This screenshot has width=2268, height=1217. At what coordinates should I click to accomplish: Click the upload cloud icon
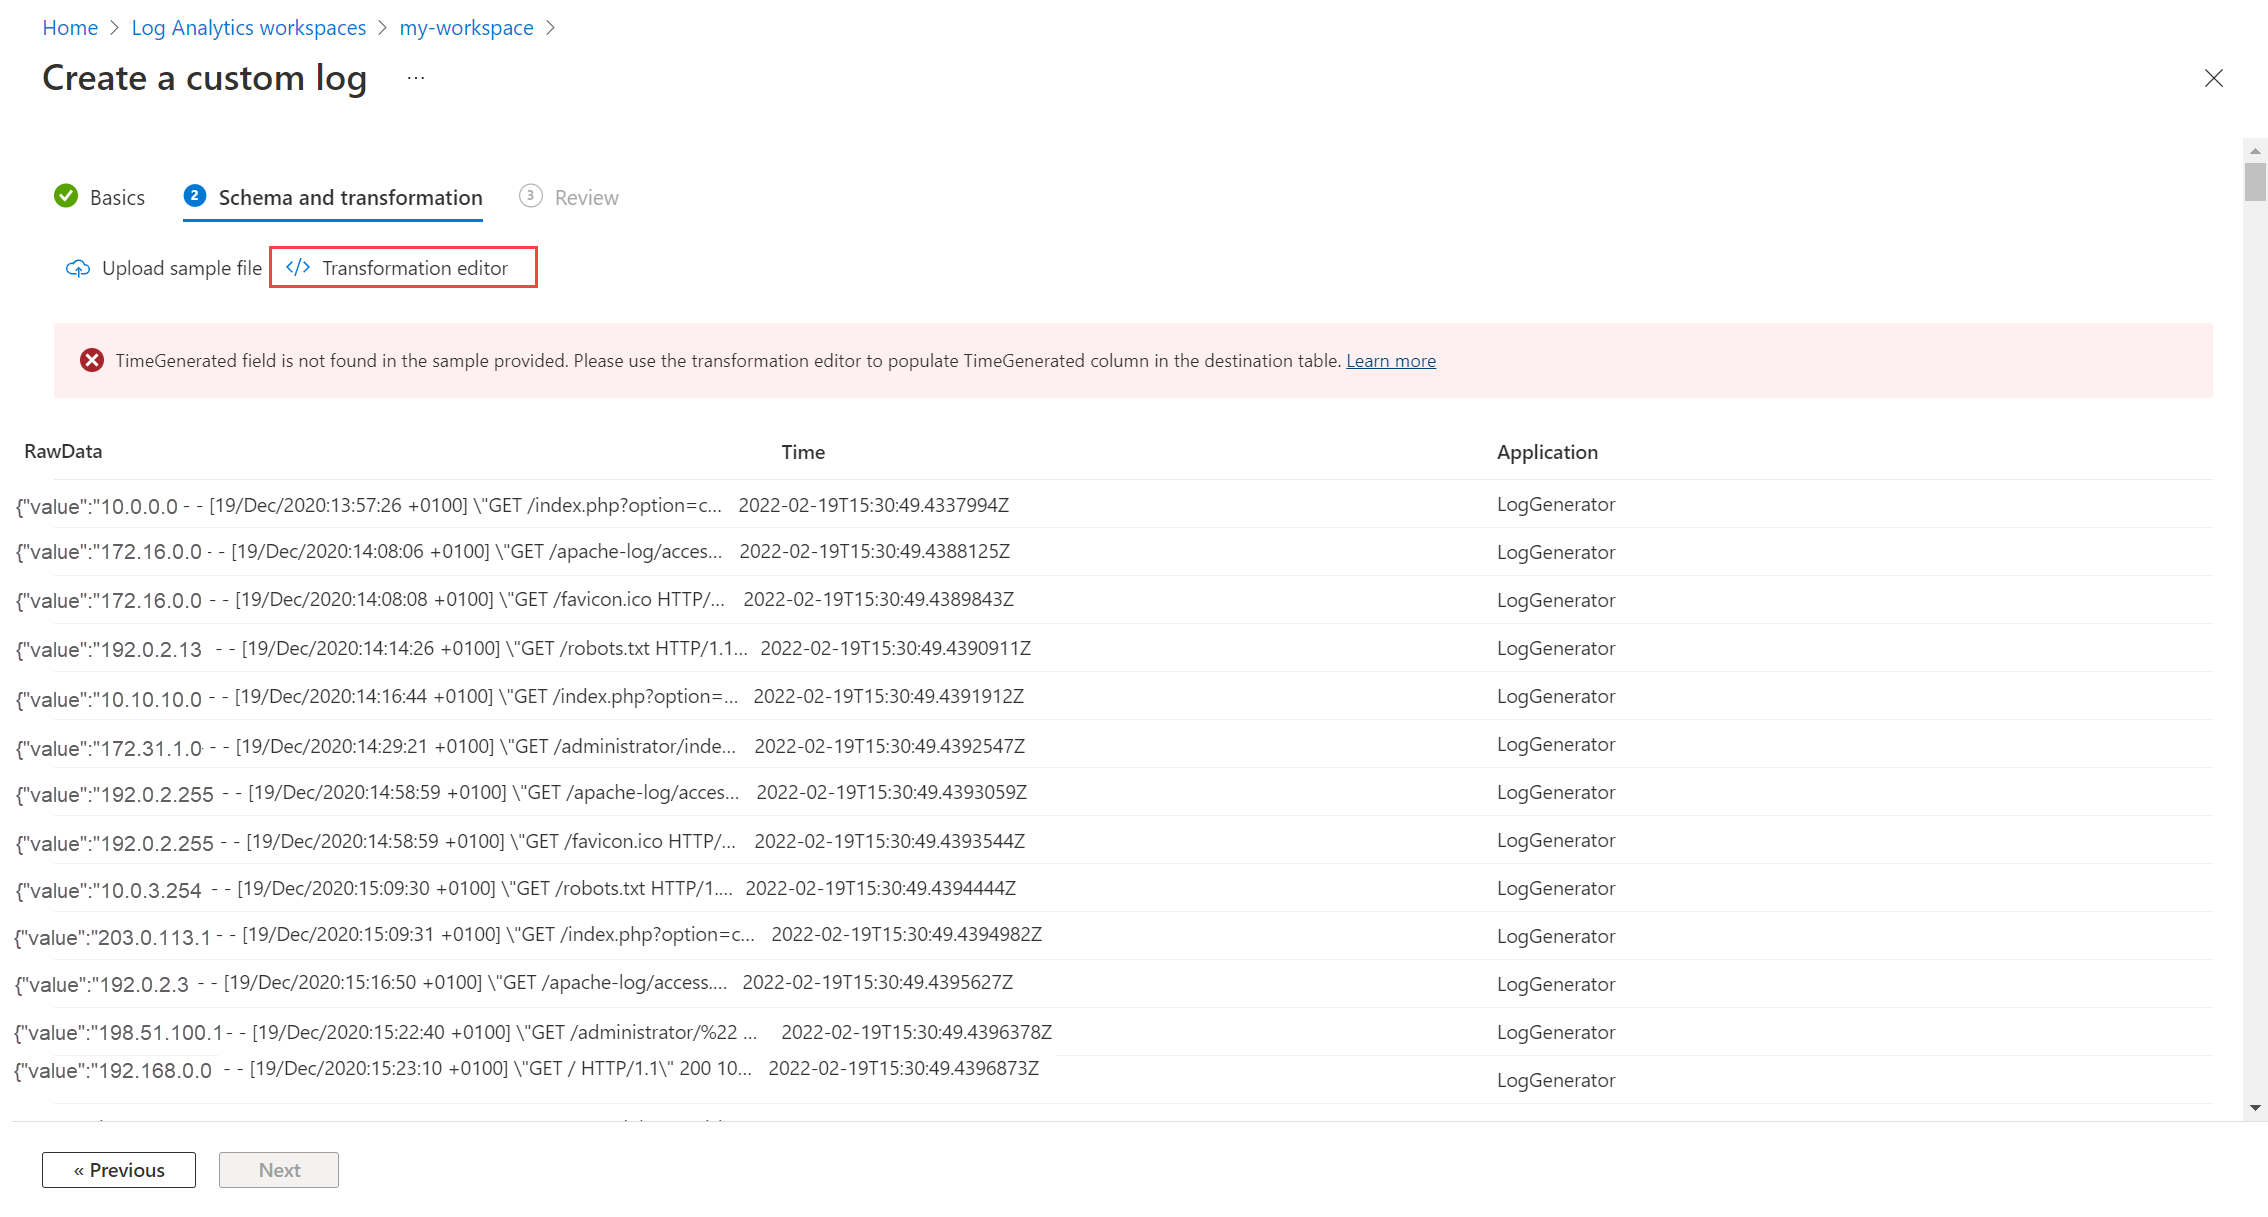coord(77,268)
